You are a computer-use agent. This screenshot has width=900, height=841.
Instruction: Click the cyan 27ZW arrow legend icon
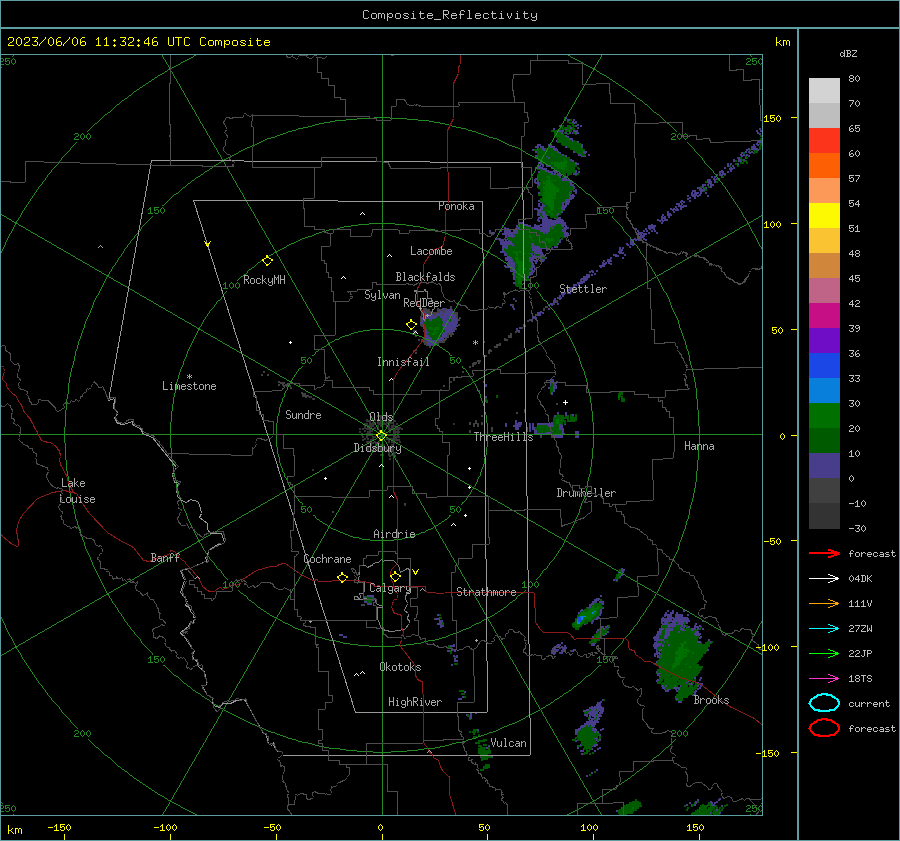(x=824, y=629)
